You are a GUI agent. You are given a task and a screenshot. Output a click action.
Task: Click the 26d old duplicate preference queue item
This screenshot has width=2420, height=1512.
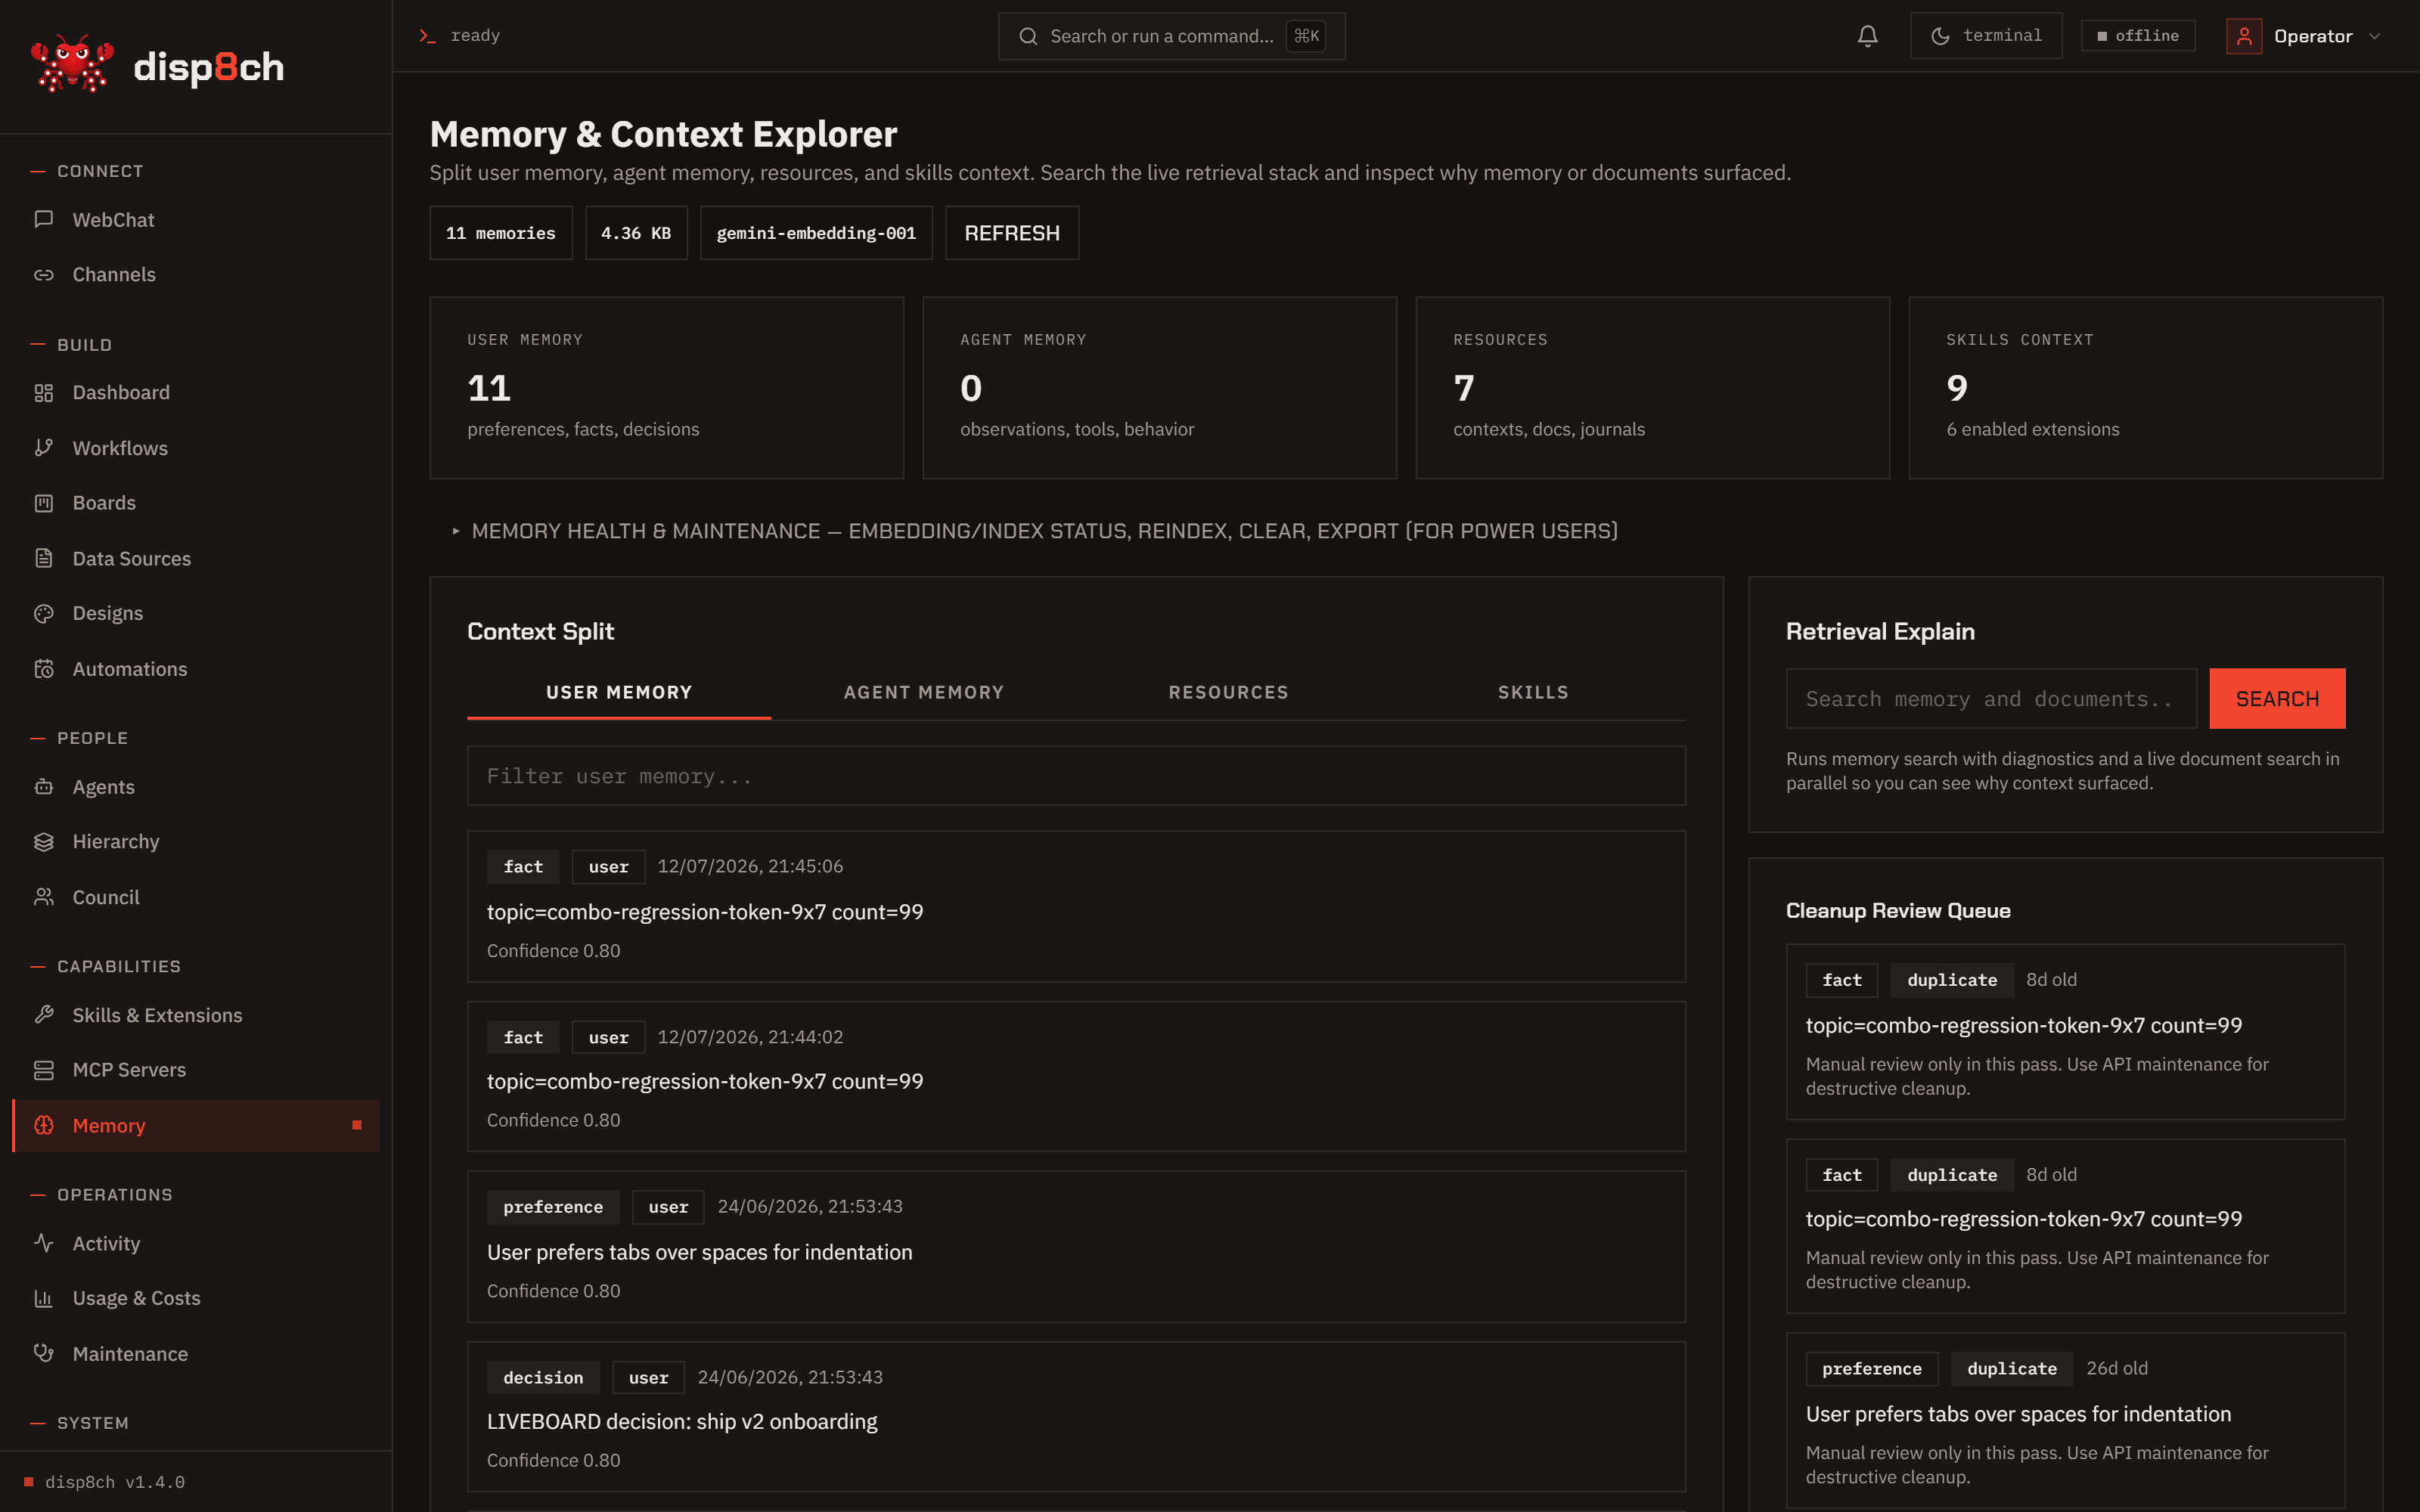[x=2065, y=1420]
